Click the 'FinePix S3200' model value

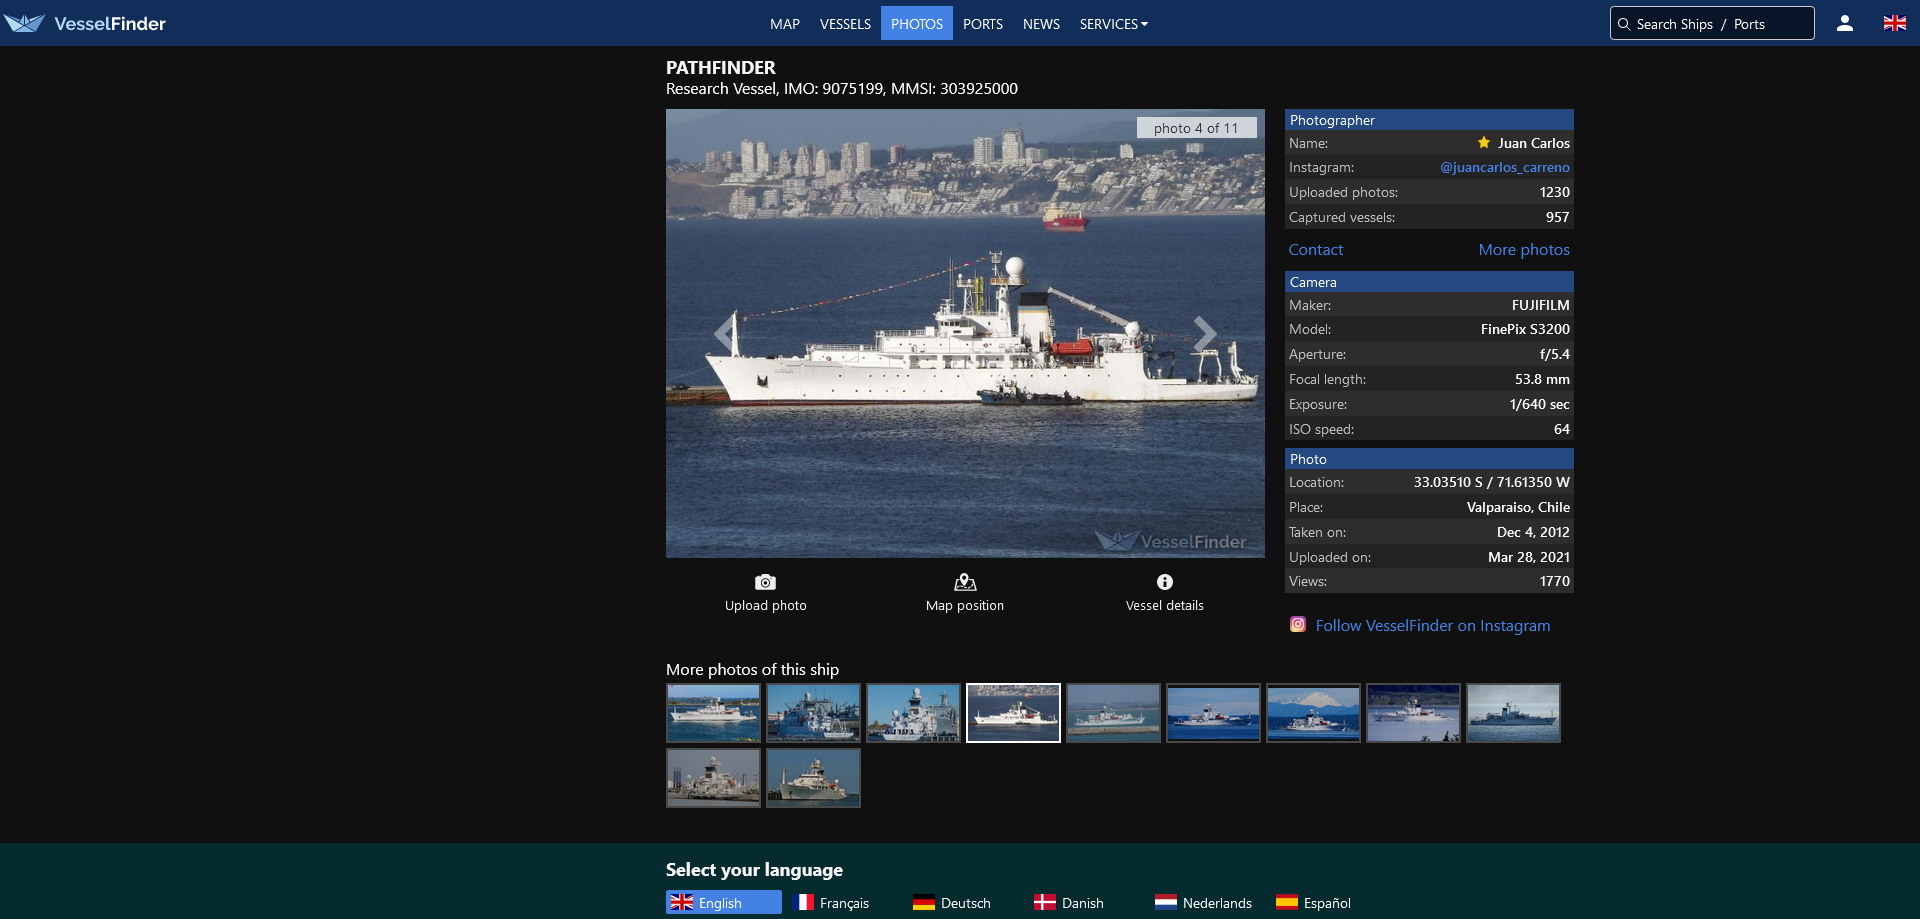(x=1525, y=329)
